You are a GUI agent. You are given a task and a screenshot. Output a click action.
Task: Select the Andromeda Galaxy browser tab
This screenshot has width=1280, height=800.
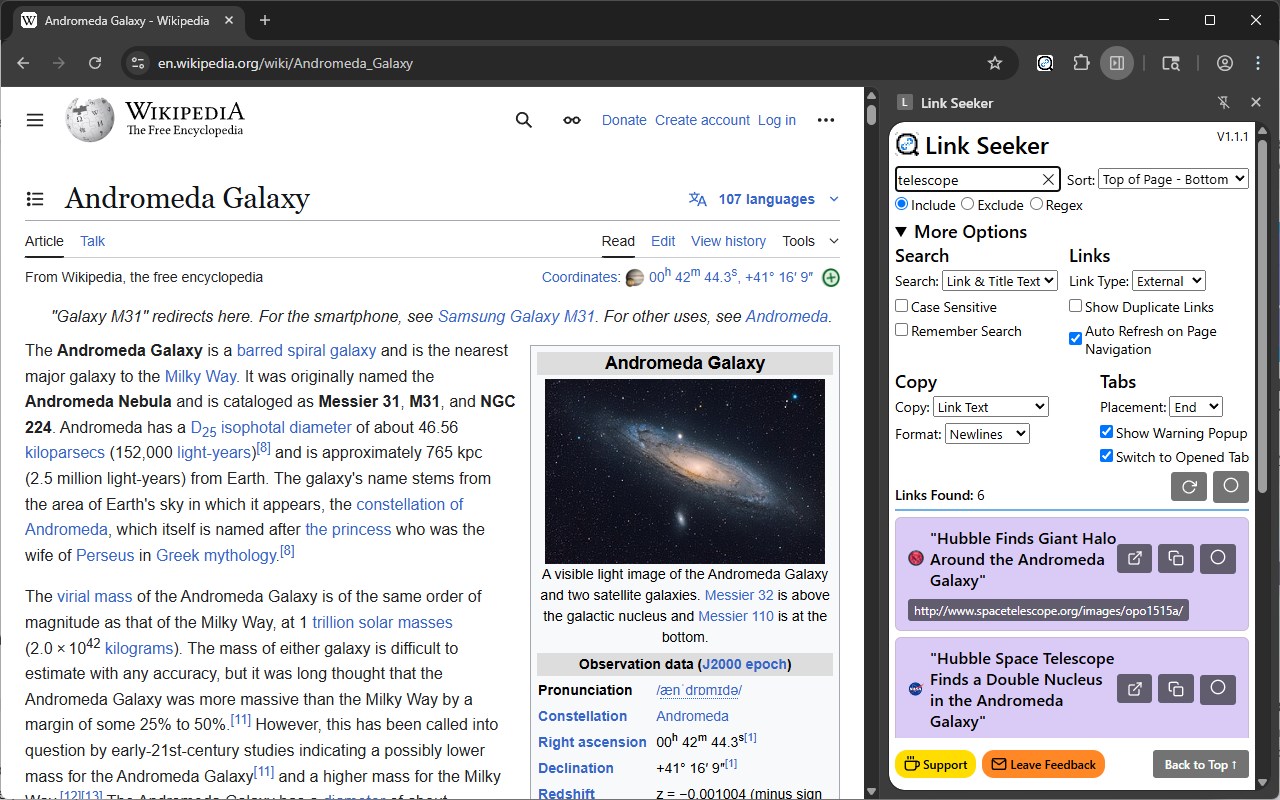click(x=126, y=20)
